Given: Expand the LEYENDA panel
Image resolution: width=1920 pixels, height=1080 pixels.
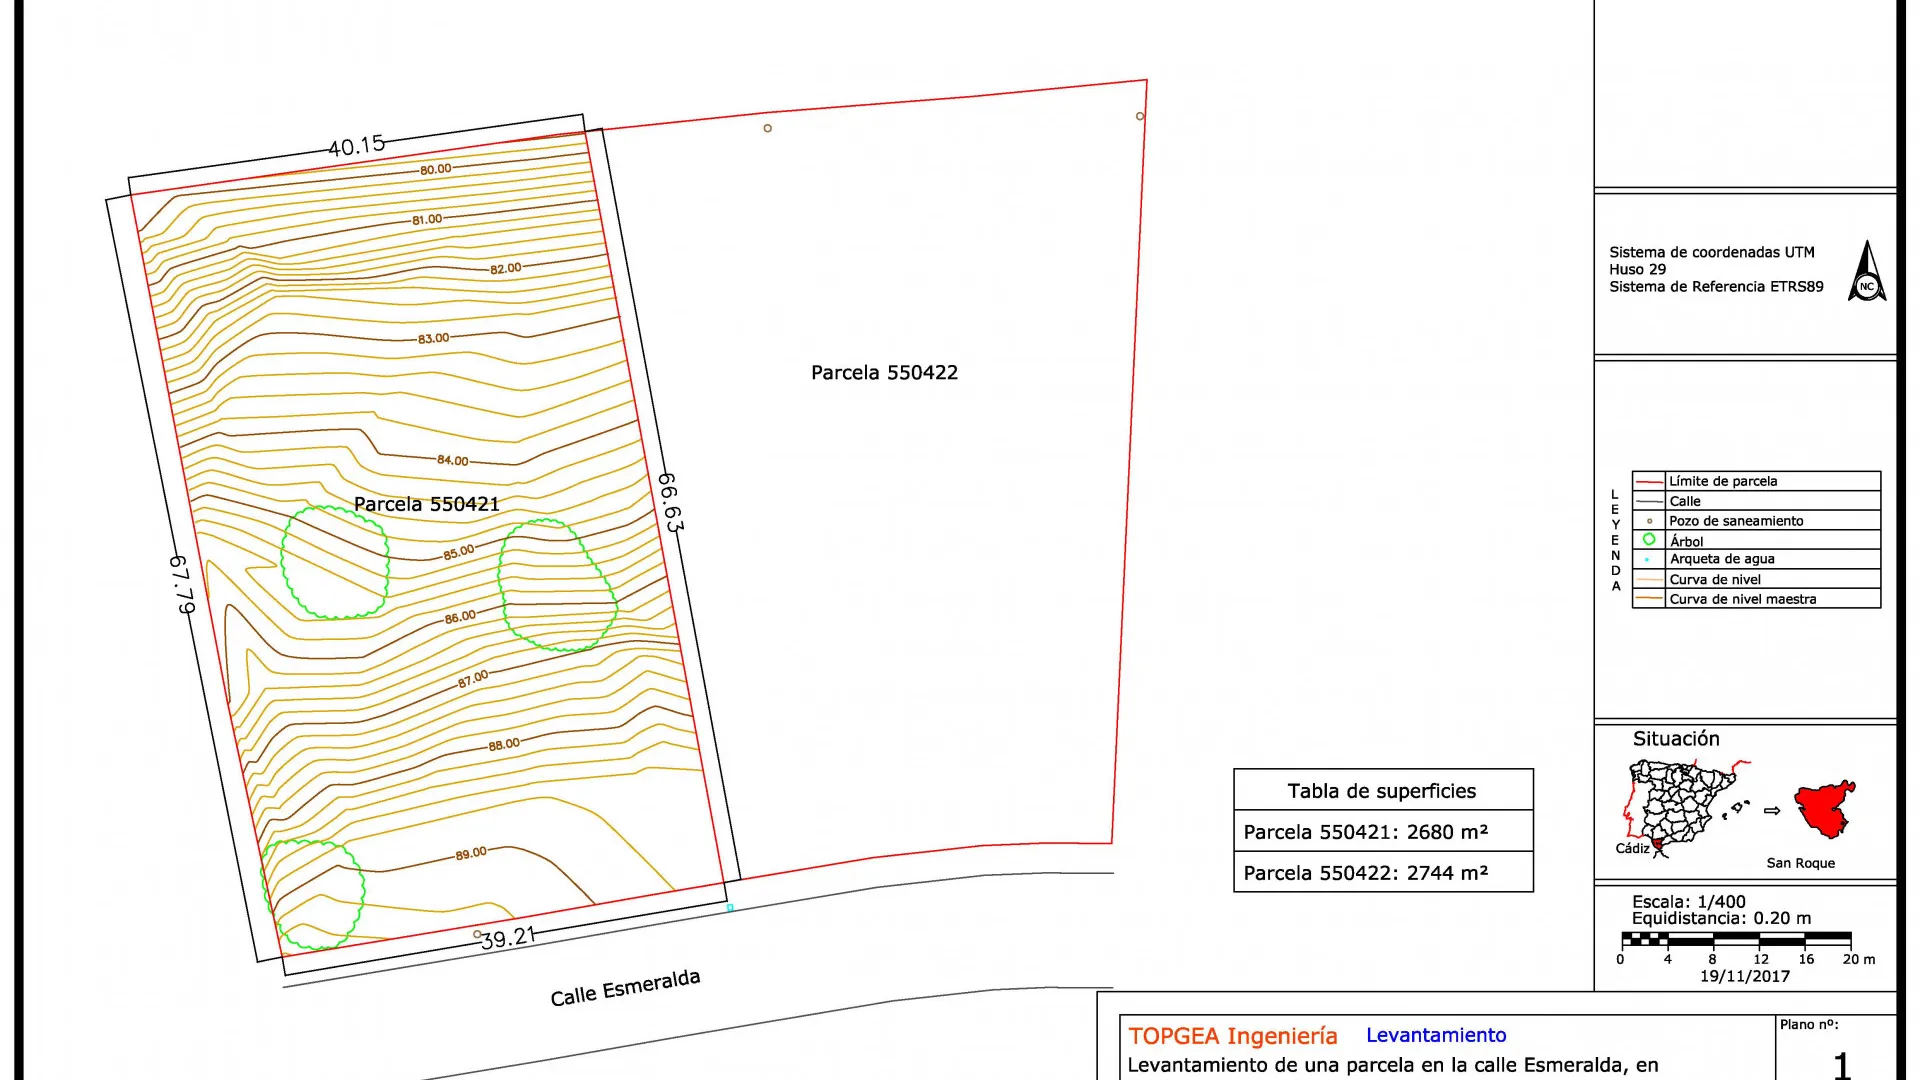Looking at the screenshot, I should [1614, 540].
